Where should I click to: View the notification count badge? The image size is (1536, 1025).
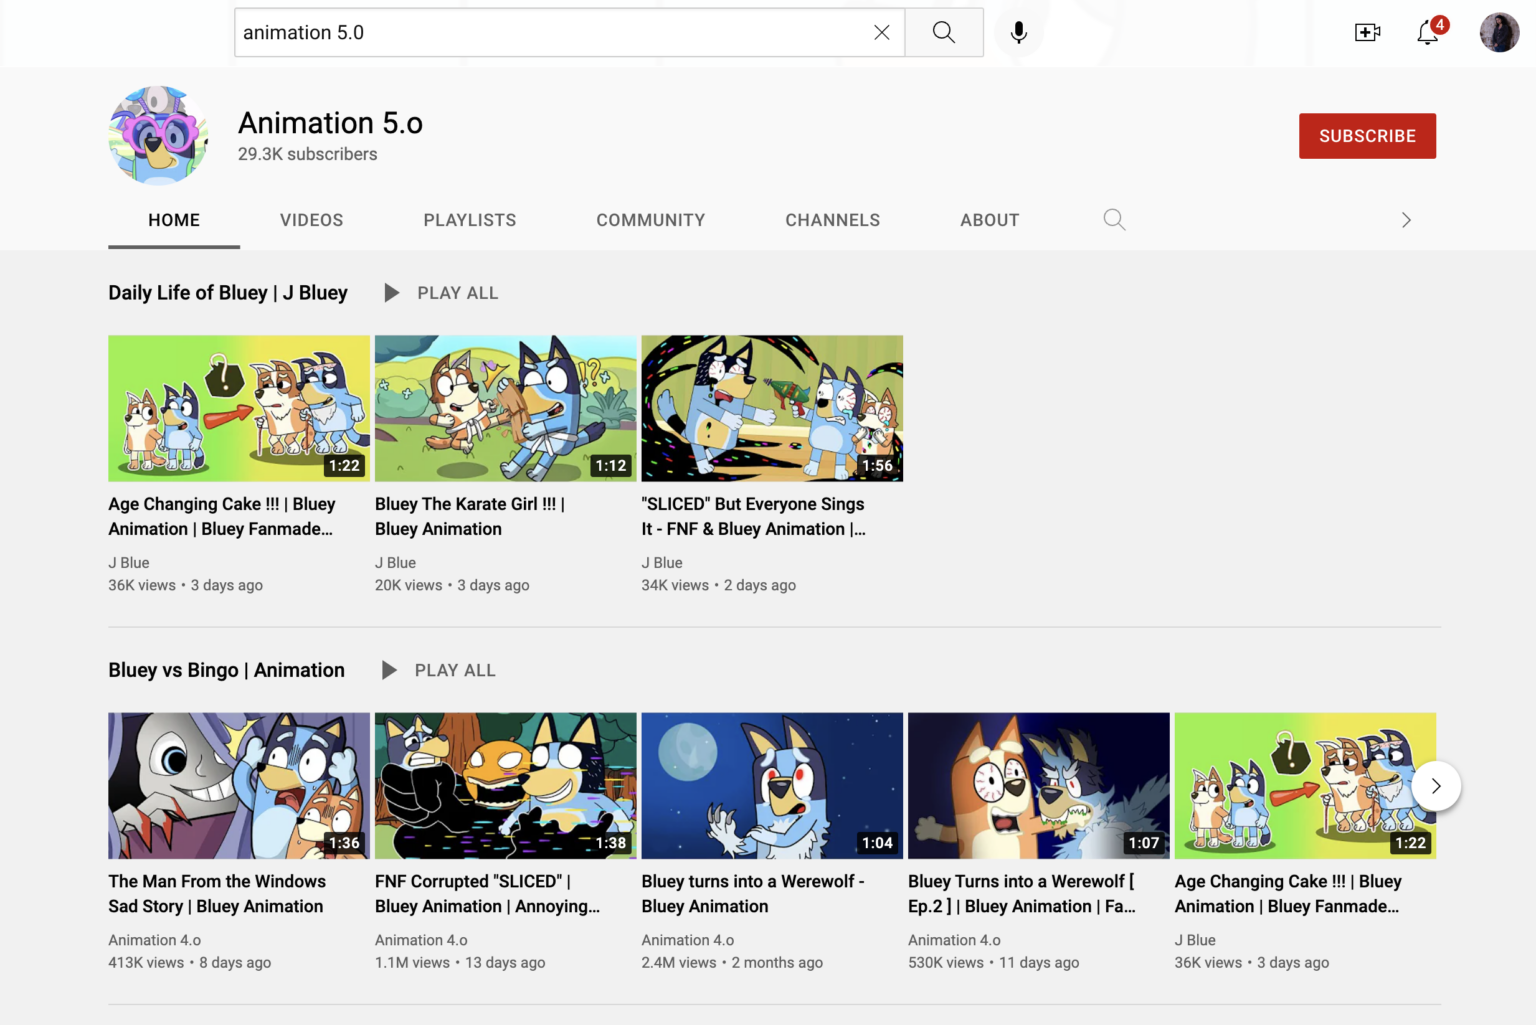(1439, 24)
